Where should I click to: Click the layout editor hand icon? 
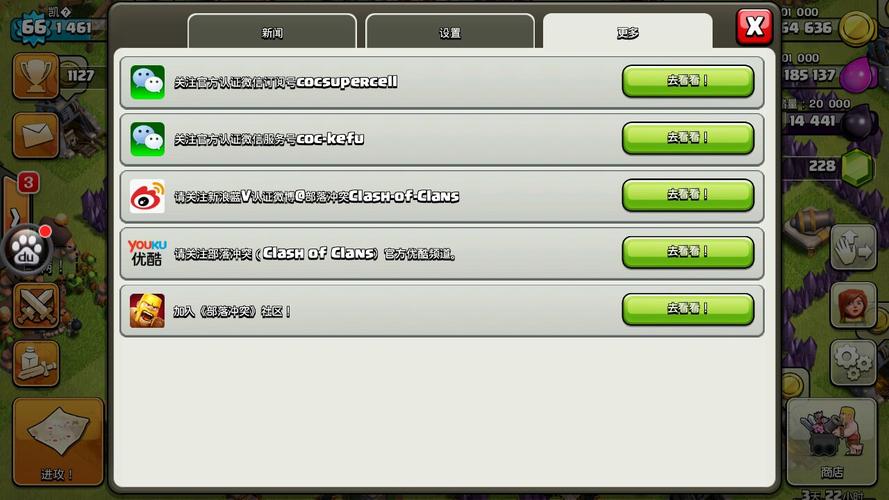click(x=853, y=248)
